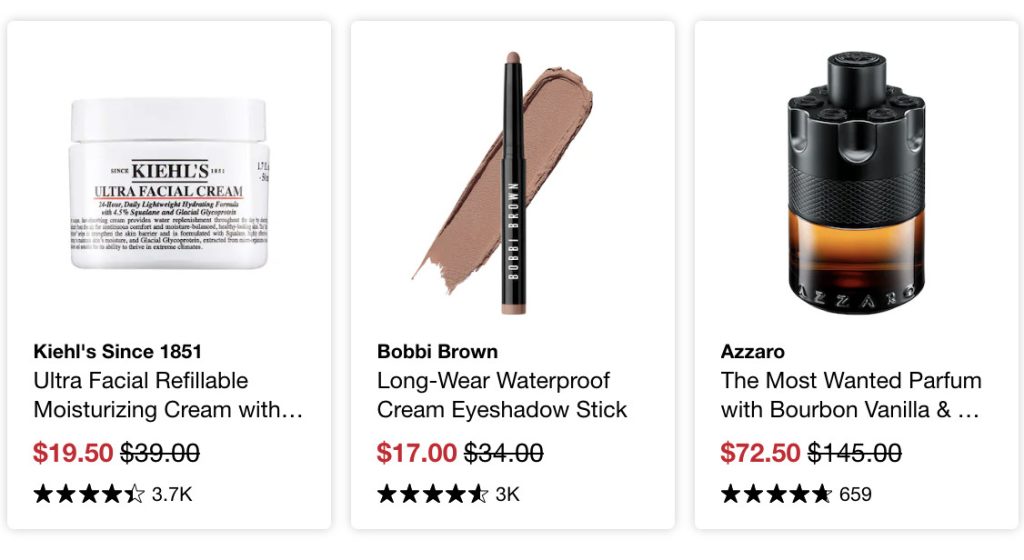
Task: Open the 659 reviews count
Action: point(856,494)
